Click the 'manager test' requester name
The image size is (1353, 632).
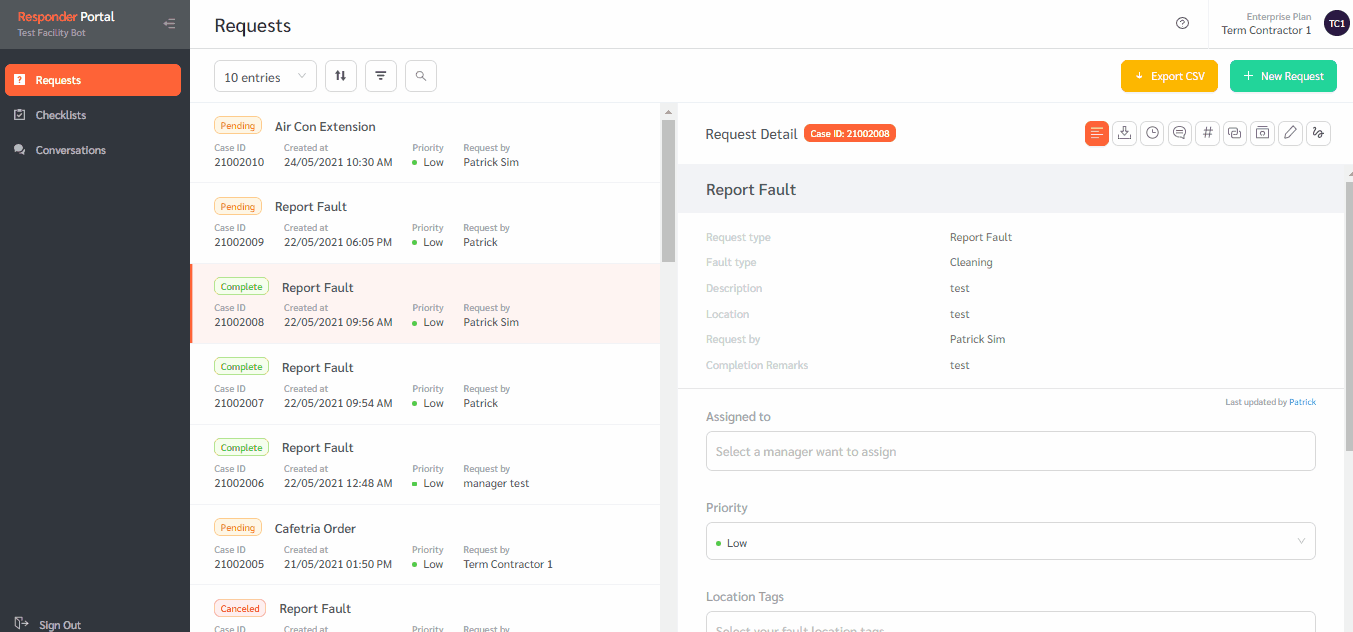(496, 483)
